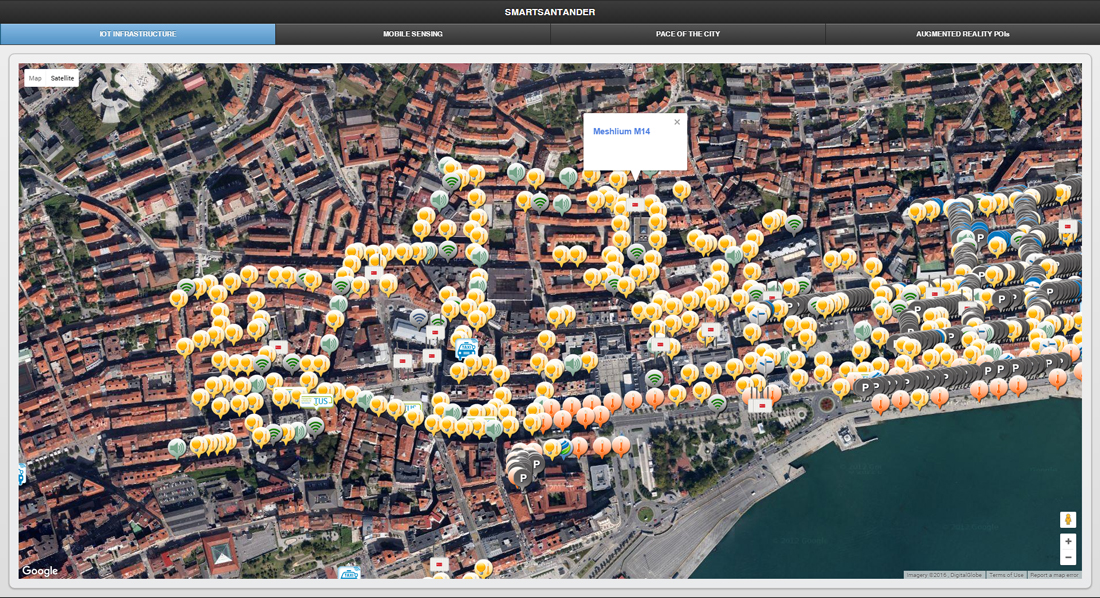This screenshot has width=1100, height=598.
Task: Select the PACE OF THE CITY tab
Action: coord(688,34)
